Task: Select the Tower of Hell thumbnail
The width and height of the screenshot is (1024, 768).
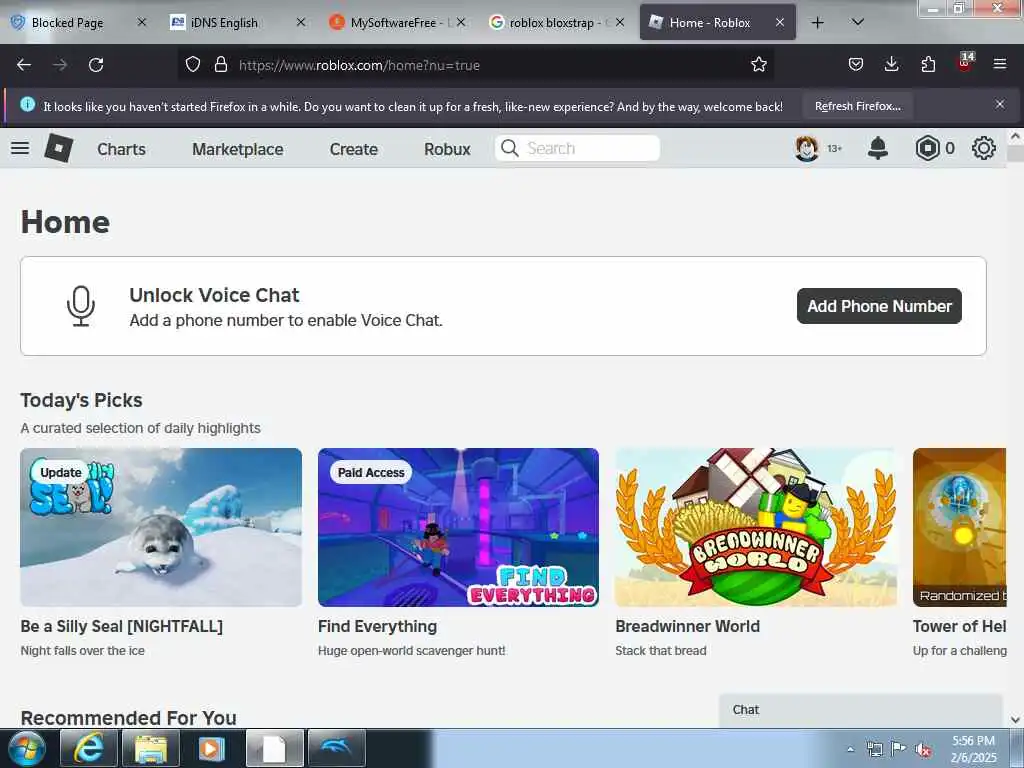Action: (x=959, y=527)
